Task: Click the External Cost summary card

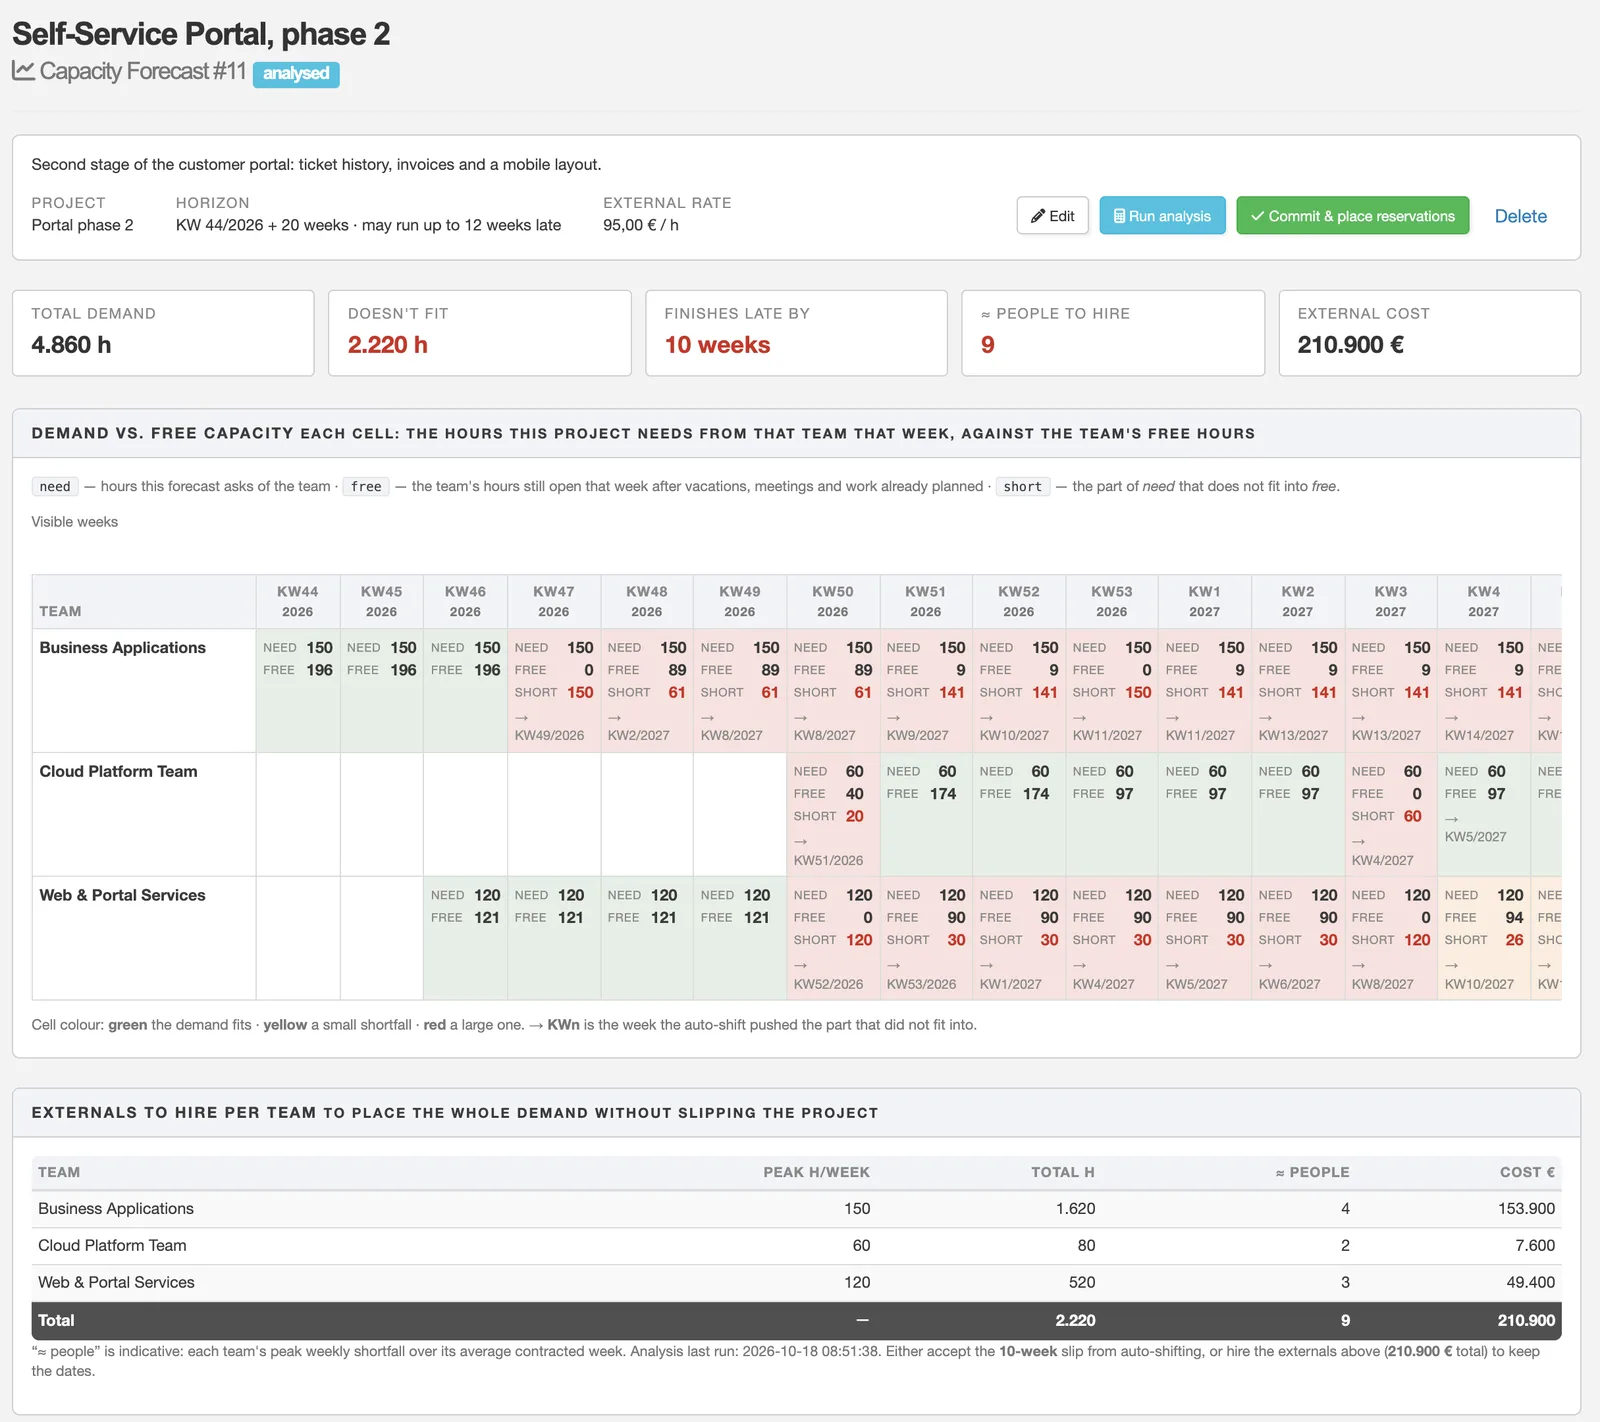Action: tap(1430, 333)
